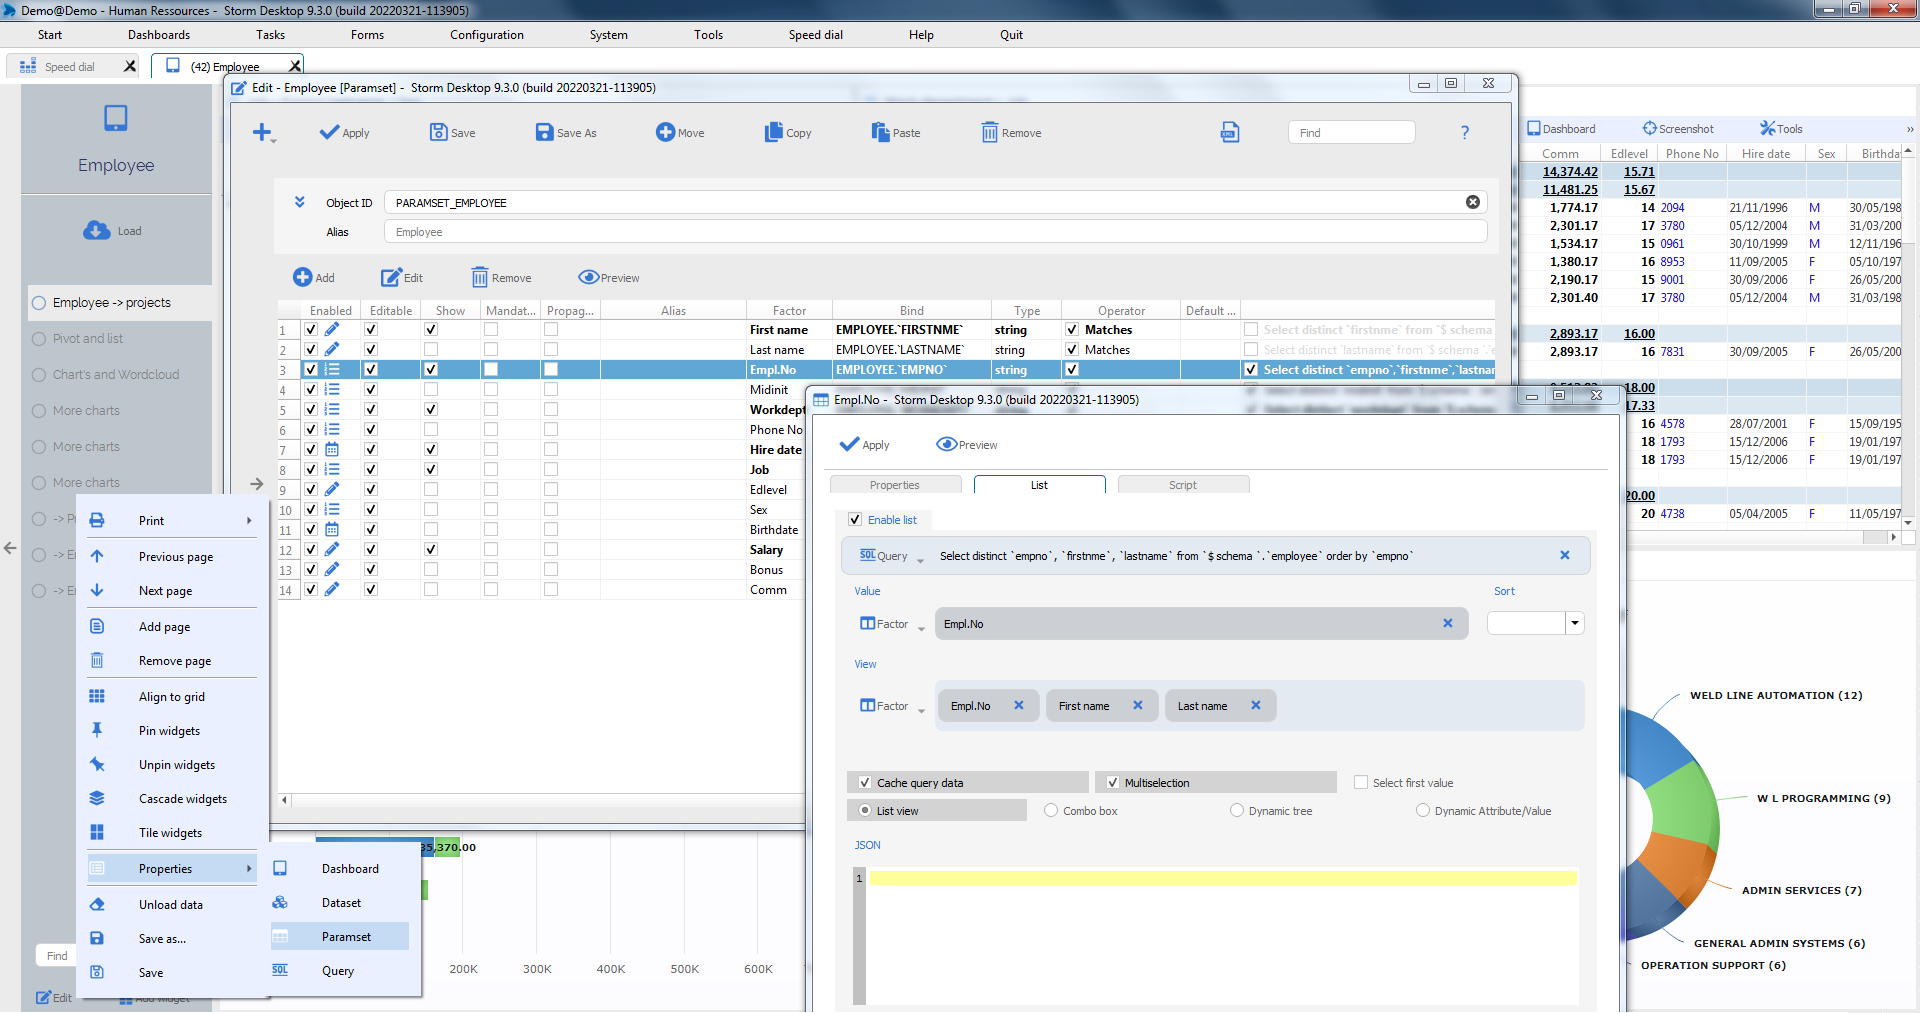The width and height of the screenshot is (1920, 1013).
Task: Click the plus add icon in Paramset toolbar
Action: pyautogui.click(x=261, y=132)
